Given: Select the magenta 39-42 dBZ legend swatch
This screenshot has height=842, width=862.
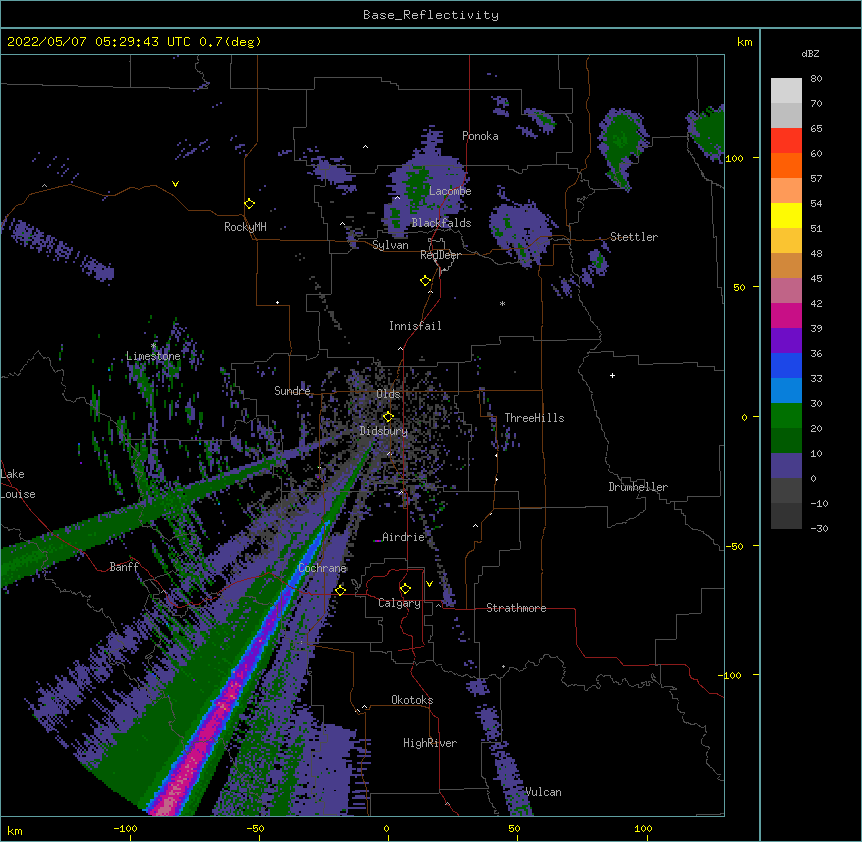Looking at the screenshot, I should tap(786, 315).
